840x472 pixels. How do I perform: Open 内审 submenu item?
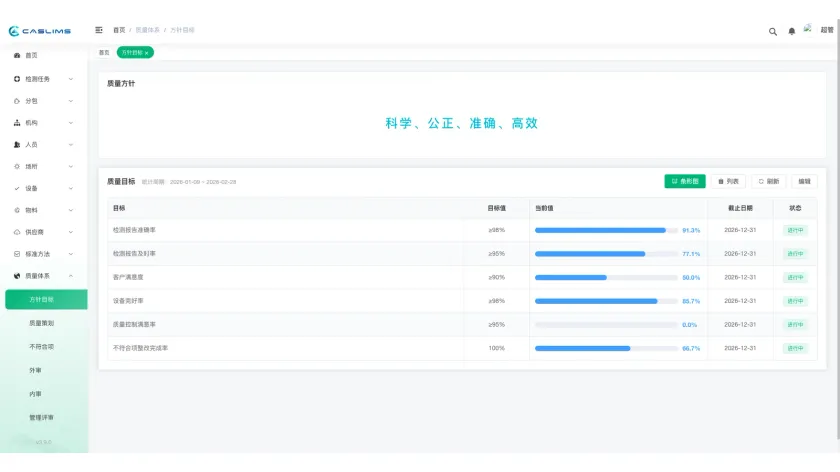click(x=35, y=394)
